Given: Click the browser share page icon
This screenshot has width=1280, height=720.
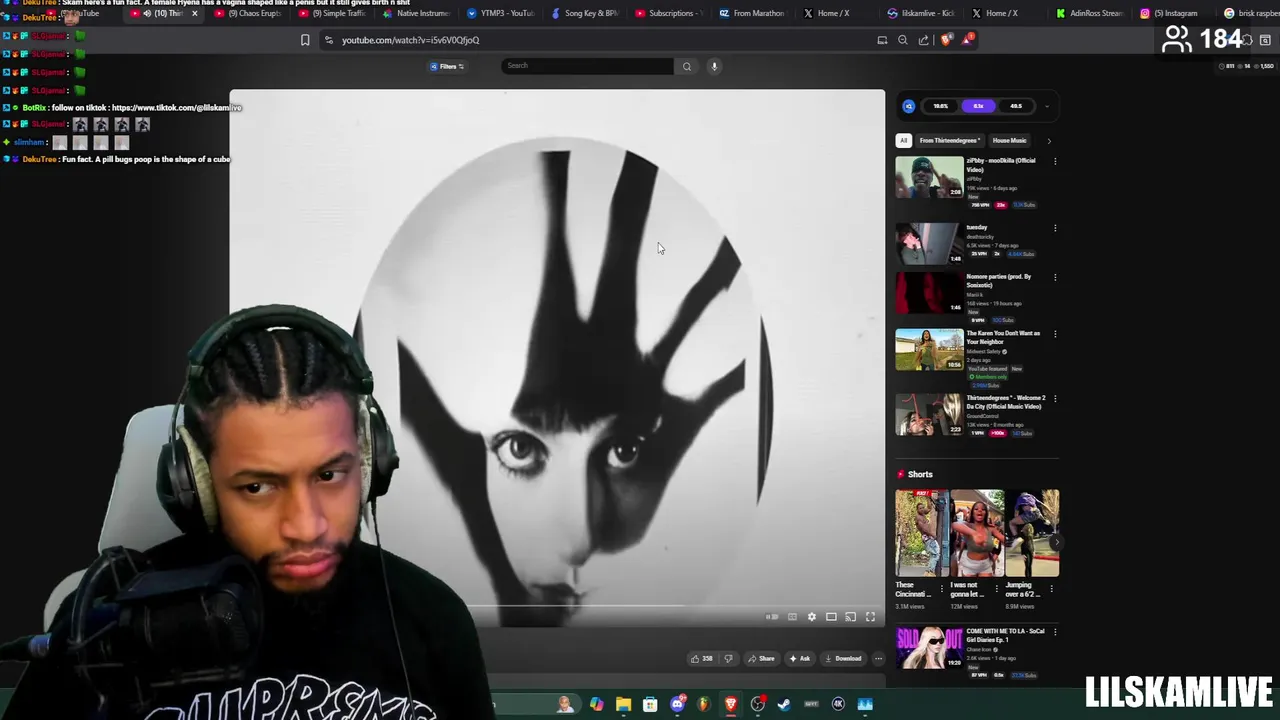Looking at the screenshot, I should (924, 40).
